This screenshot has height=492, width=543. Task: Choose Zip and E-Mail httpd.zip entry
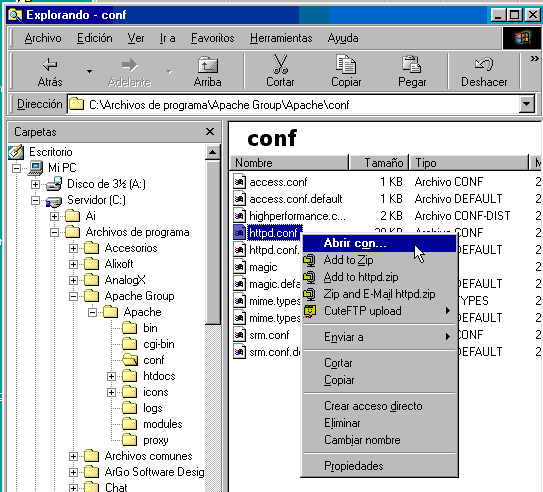point(380,294)
